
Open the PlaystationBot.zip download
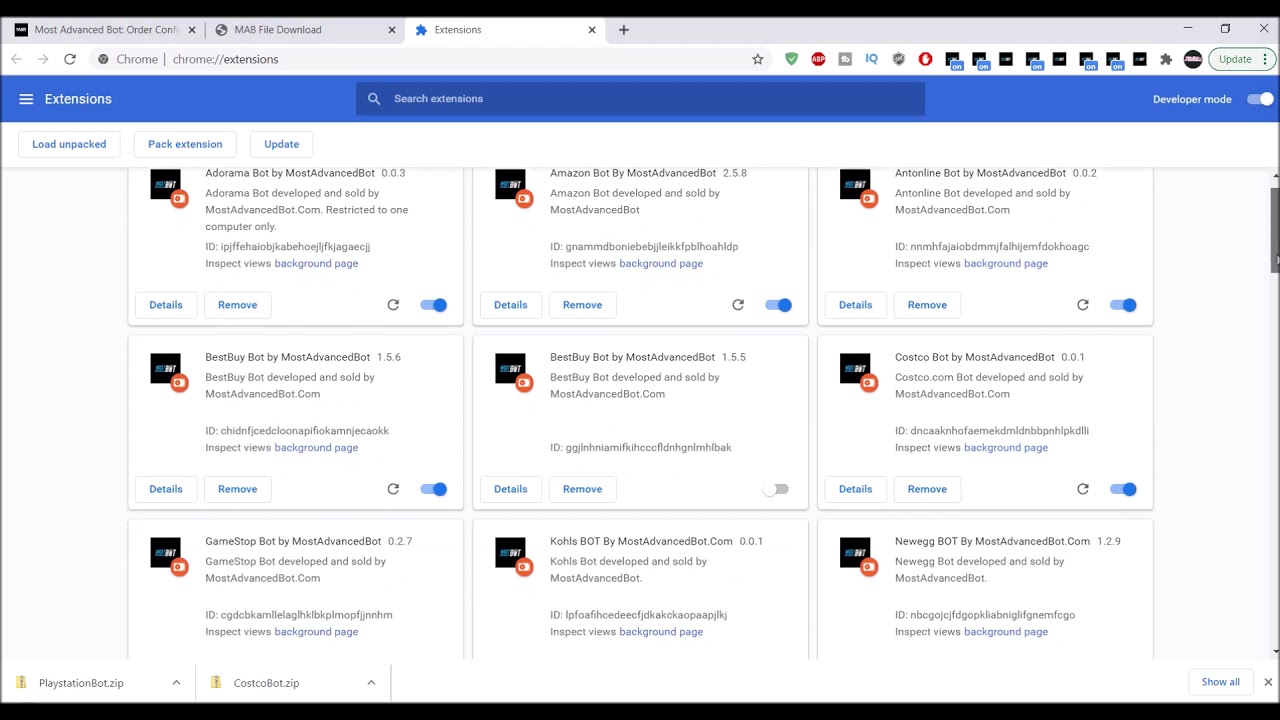click(x=81, y=683)
